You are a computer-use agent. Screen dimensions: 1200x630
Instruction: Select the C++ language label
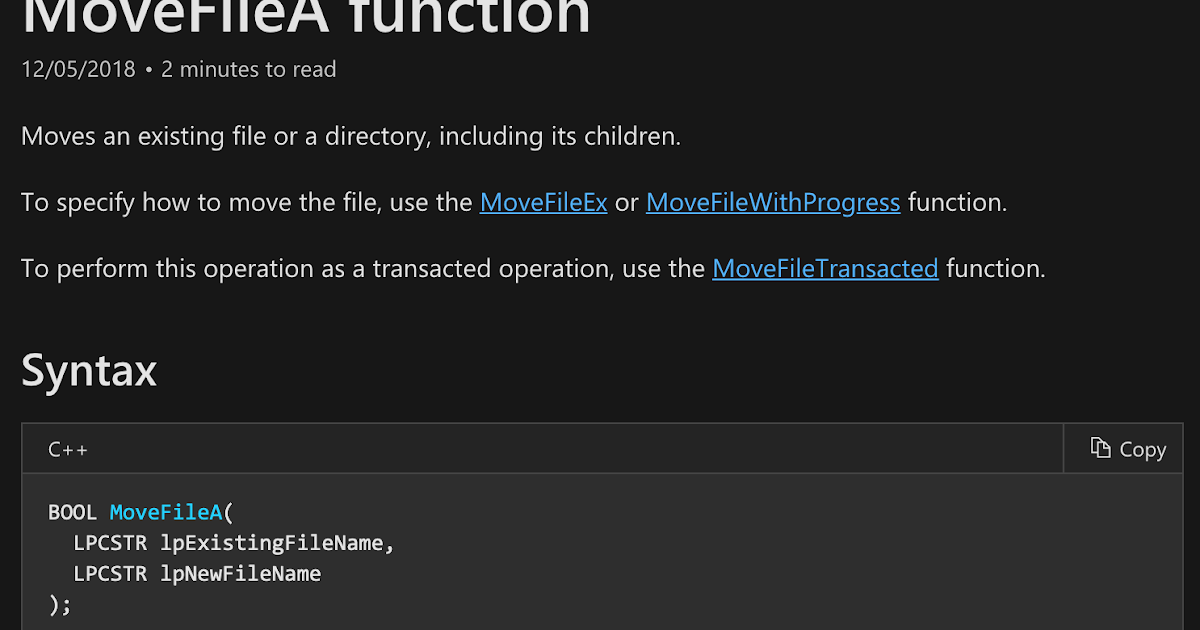[x=68, y=449]
